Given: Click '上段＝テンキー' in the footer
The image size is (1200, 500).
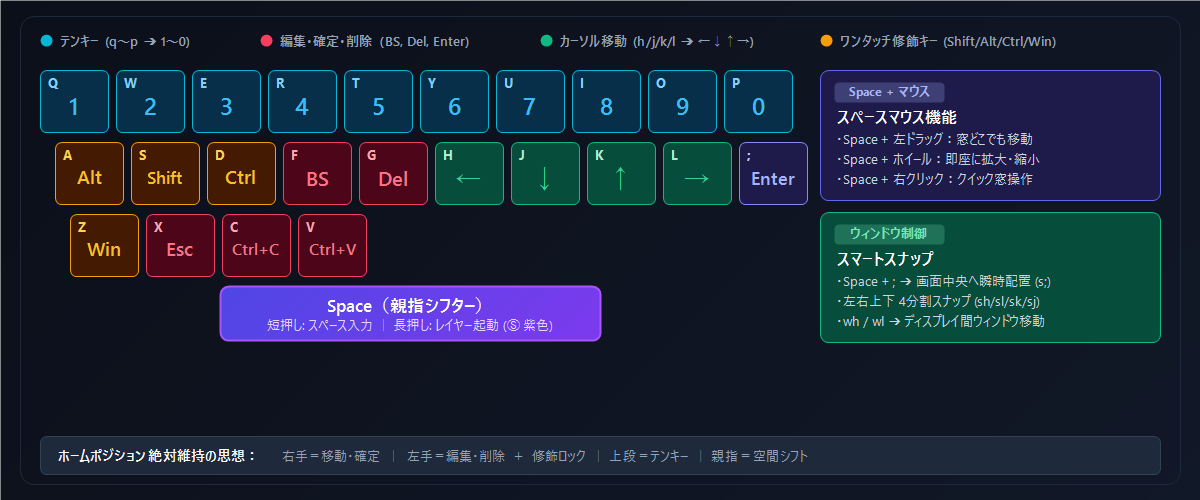Looking at the screenshot, I should [x=649, y=455].
